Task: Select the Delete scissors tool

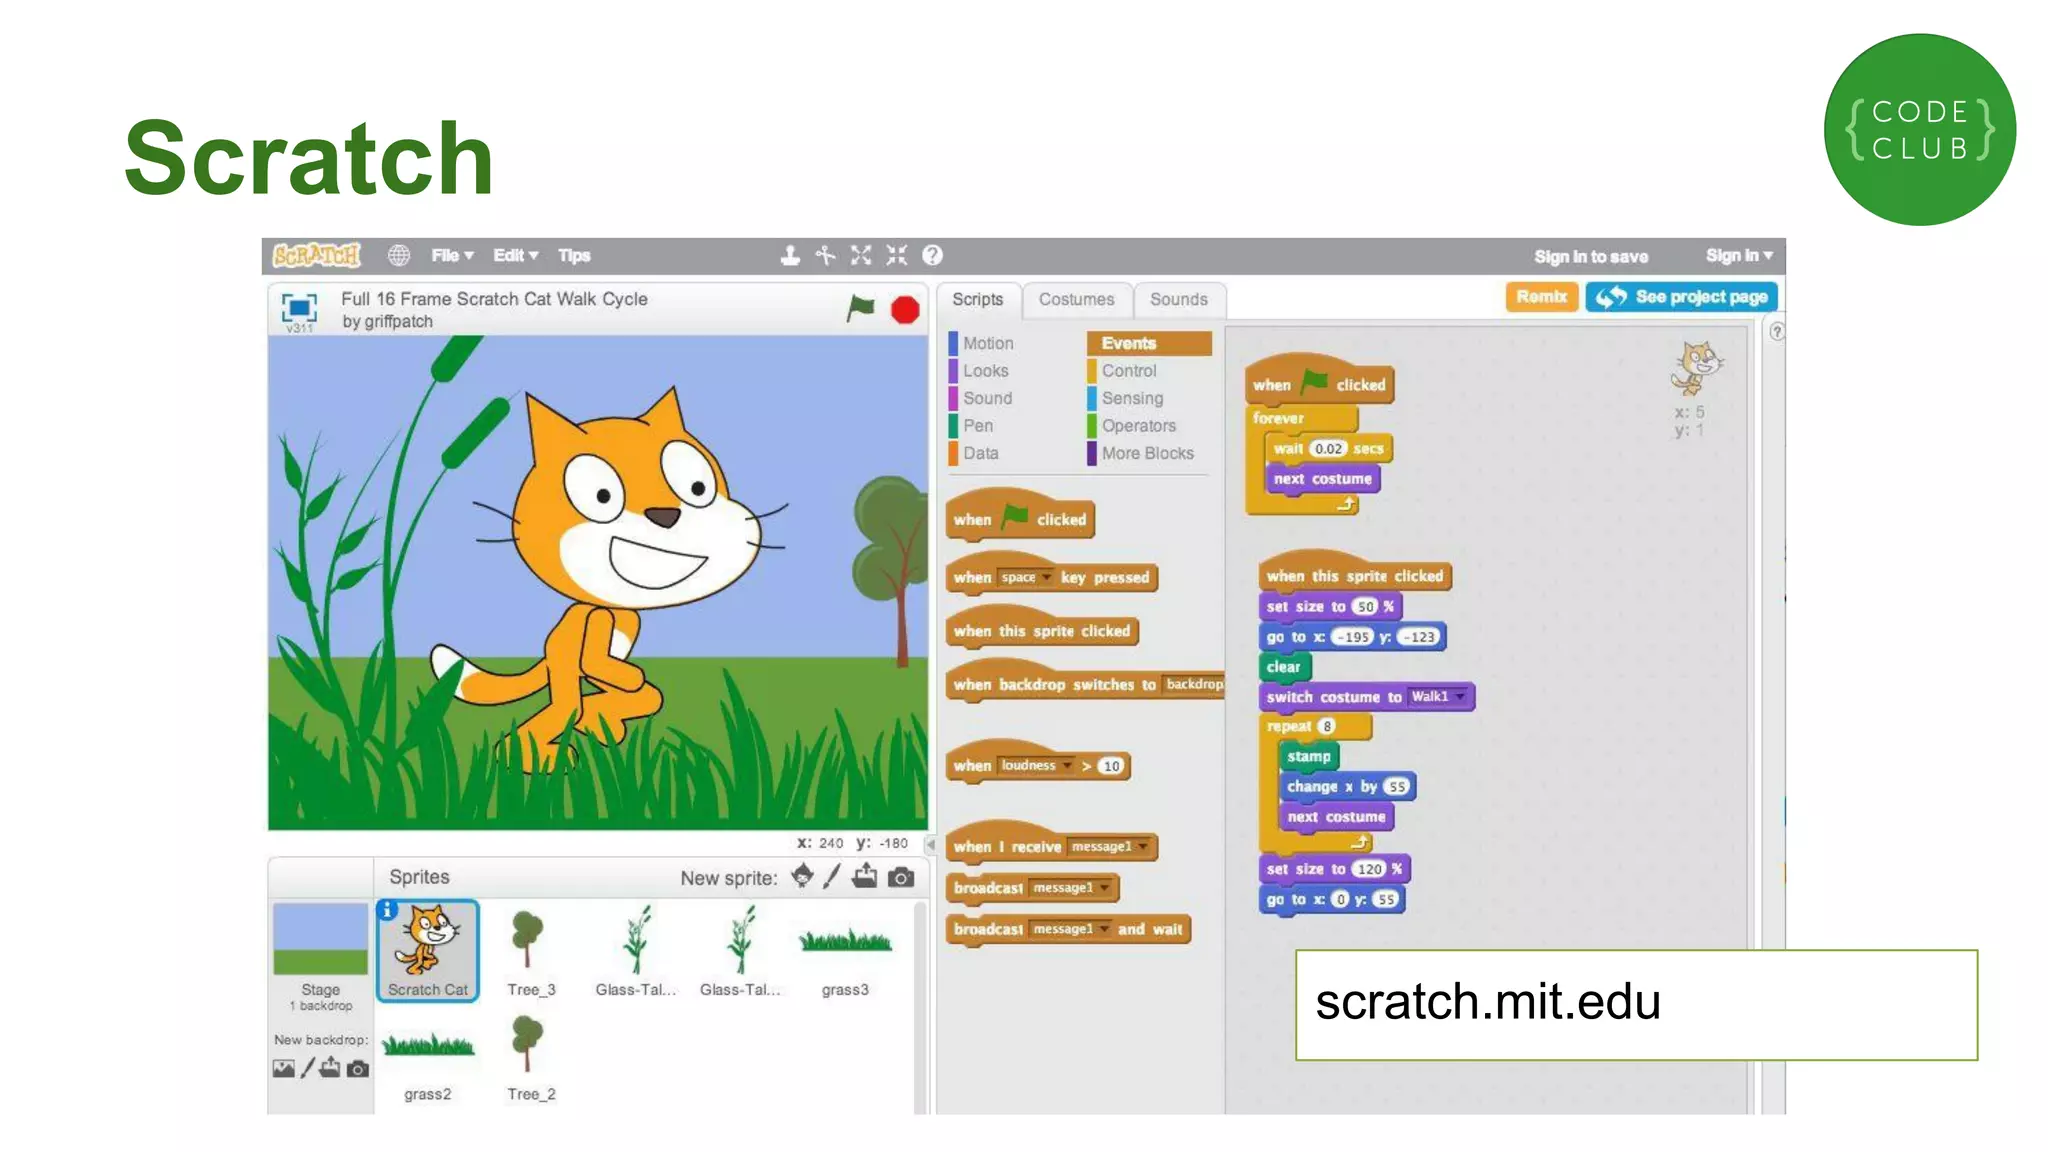Action: (826, 256)
